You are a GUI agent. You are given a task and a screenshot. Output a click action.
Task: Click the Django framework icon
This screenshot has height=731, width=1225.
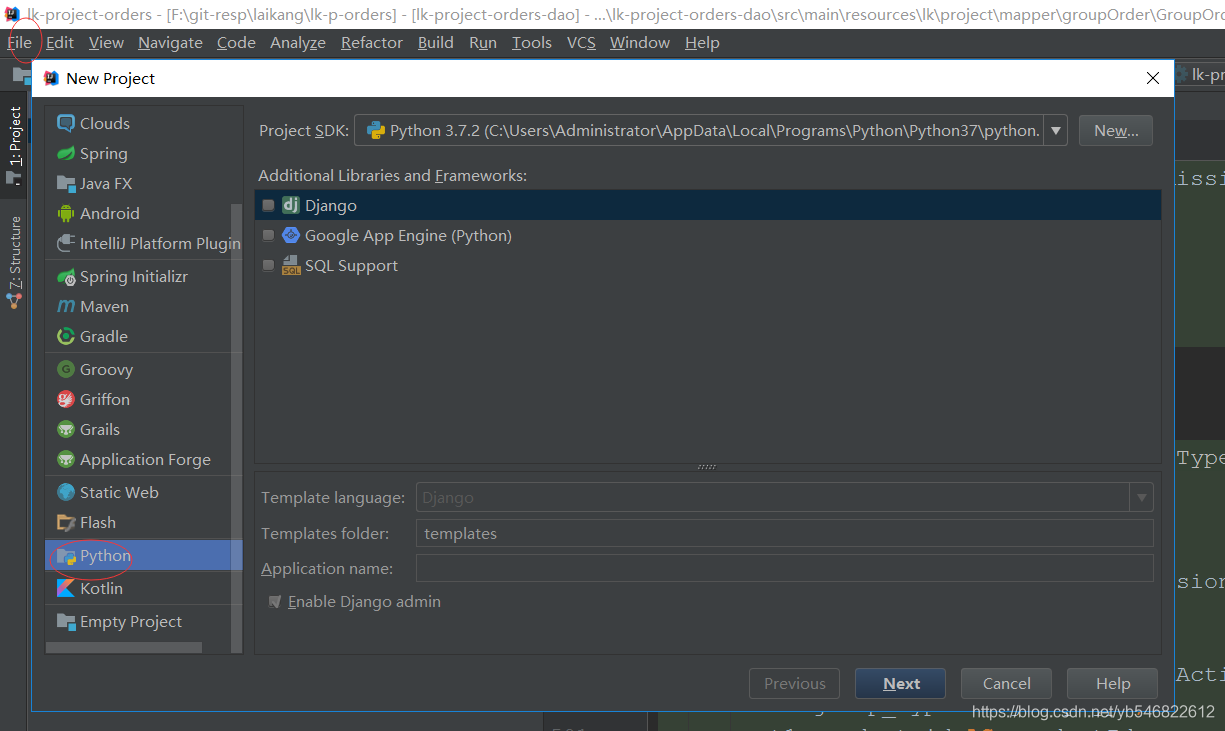pos(291,205)
